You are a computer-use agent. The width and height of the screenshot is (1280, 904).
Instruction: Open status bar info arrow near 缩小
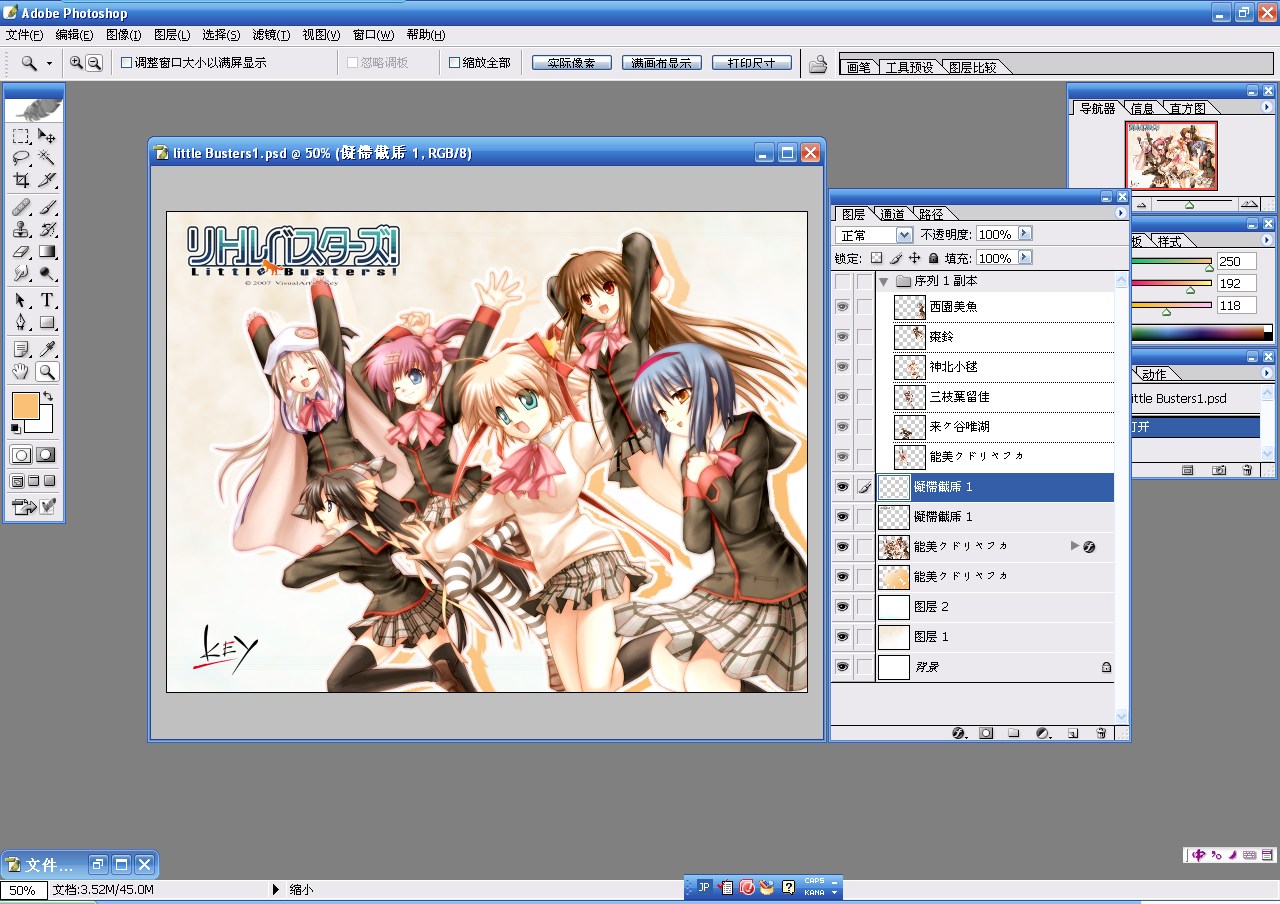tap(276, 889)
